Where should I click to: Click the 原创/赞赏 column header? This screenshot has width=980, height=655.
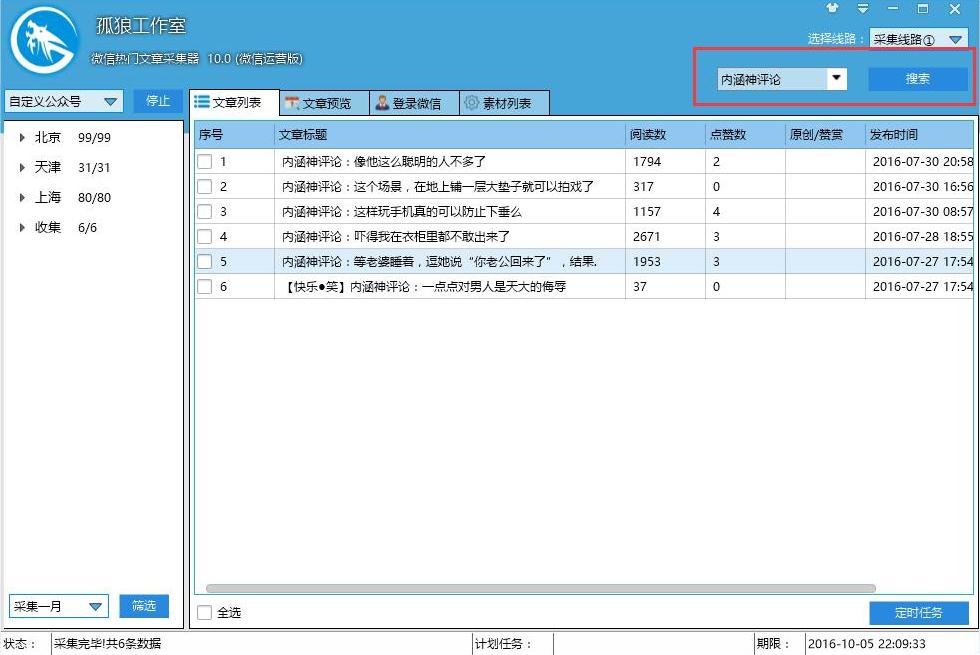825,134
